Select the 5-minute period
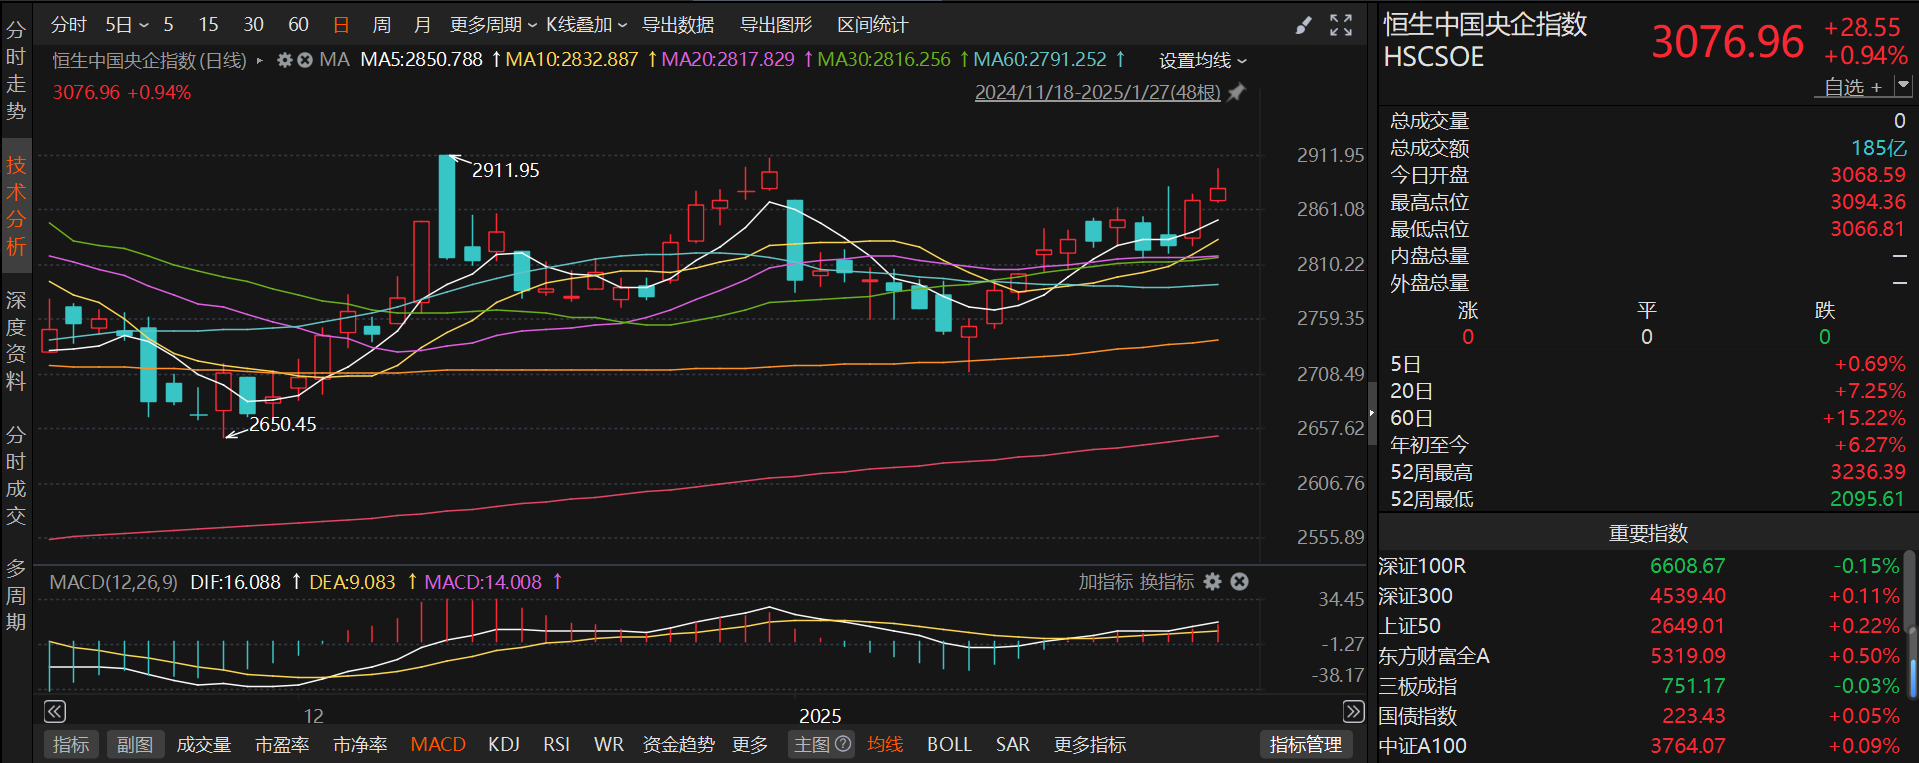Viewport: 1919px width, 763px height. [168, 25]
